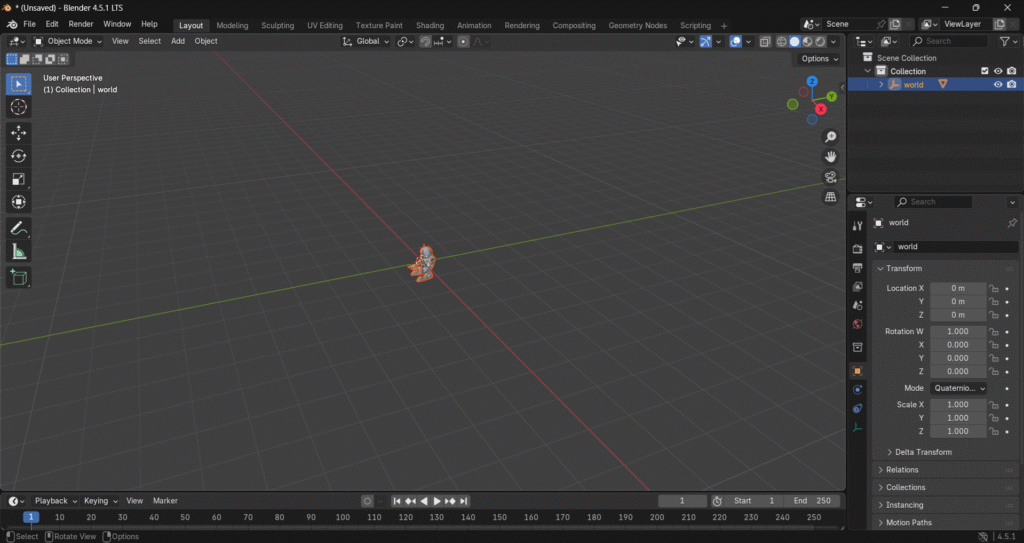The height and width of the screenshot is (543, 1024).
Task: Toggle X-ray display mode
Action: point(765,41)
